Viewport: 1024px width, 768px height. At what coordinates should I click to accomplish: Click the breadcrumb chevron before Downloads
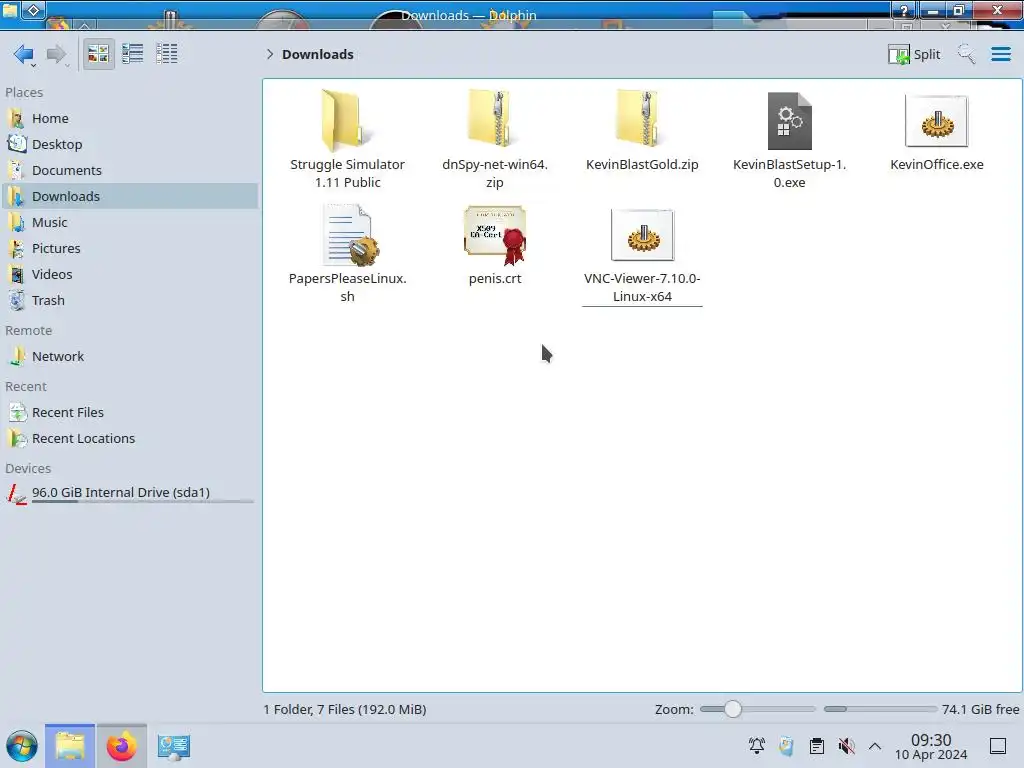[270, 54]
